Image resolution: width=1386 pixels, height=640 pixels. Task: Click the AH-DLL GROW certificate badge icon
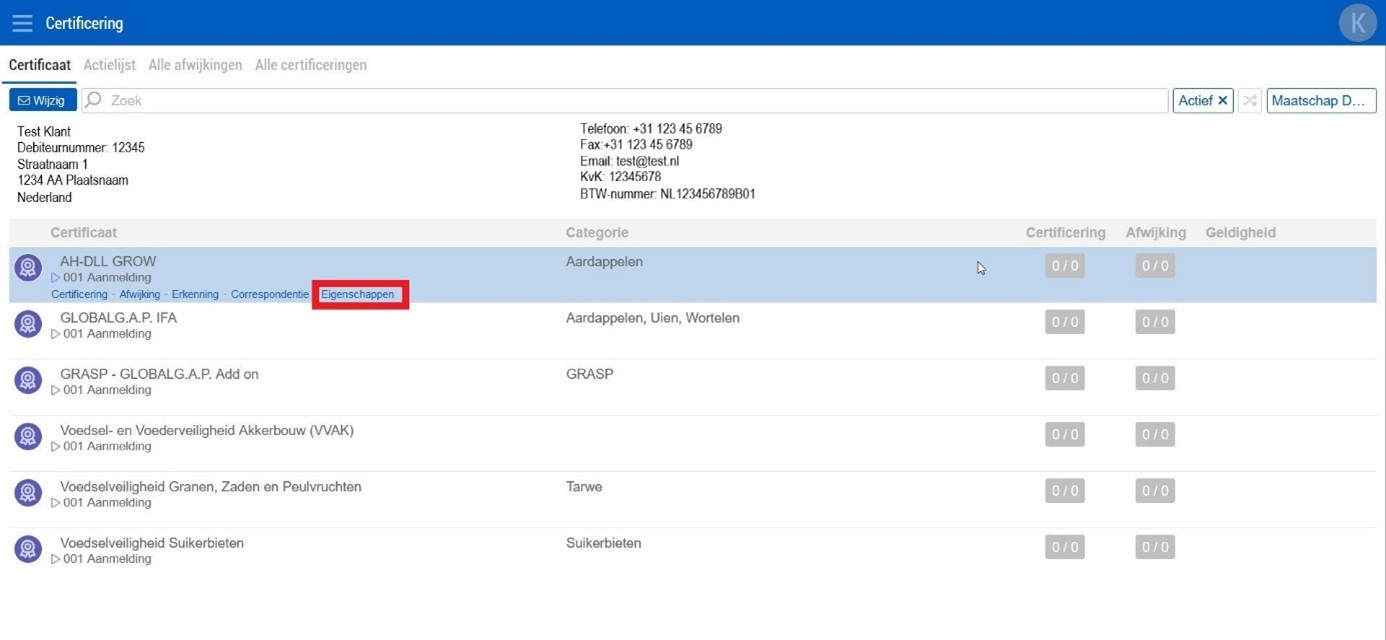pos(28,268)
